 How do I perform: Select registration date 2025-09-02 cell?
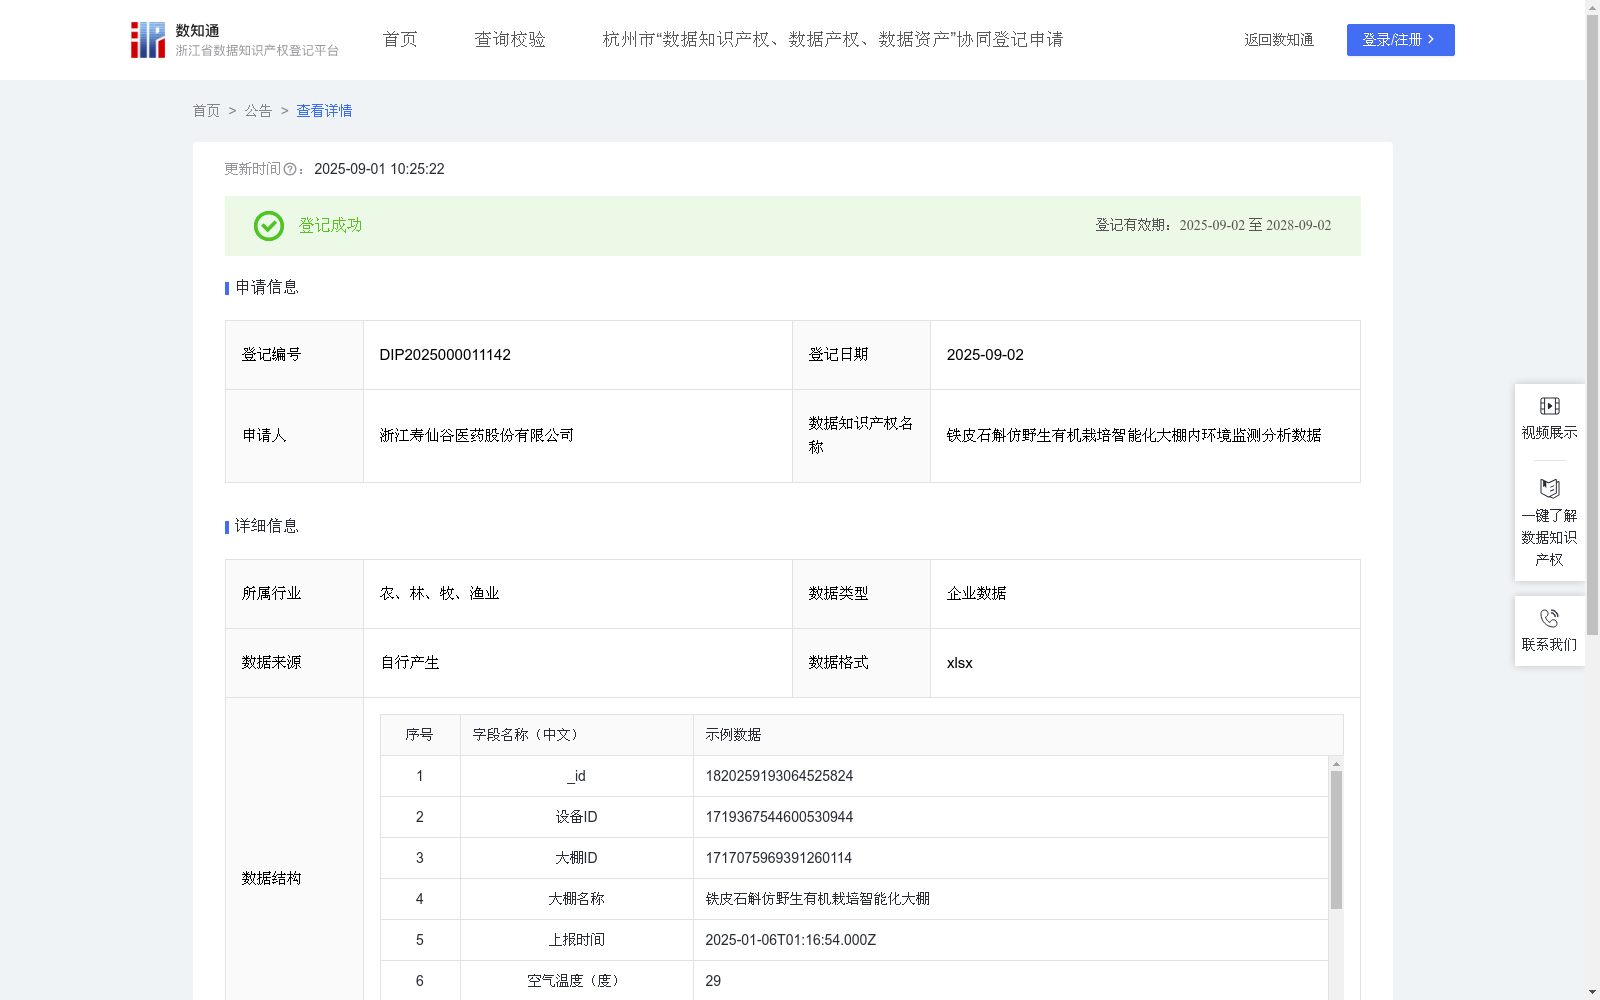1145,355
